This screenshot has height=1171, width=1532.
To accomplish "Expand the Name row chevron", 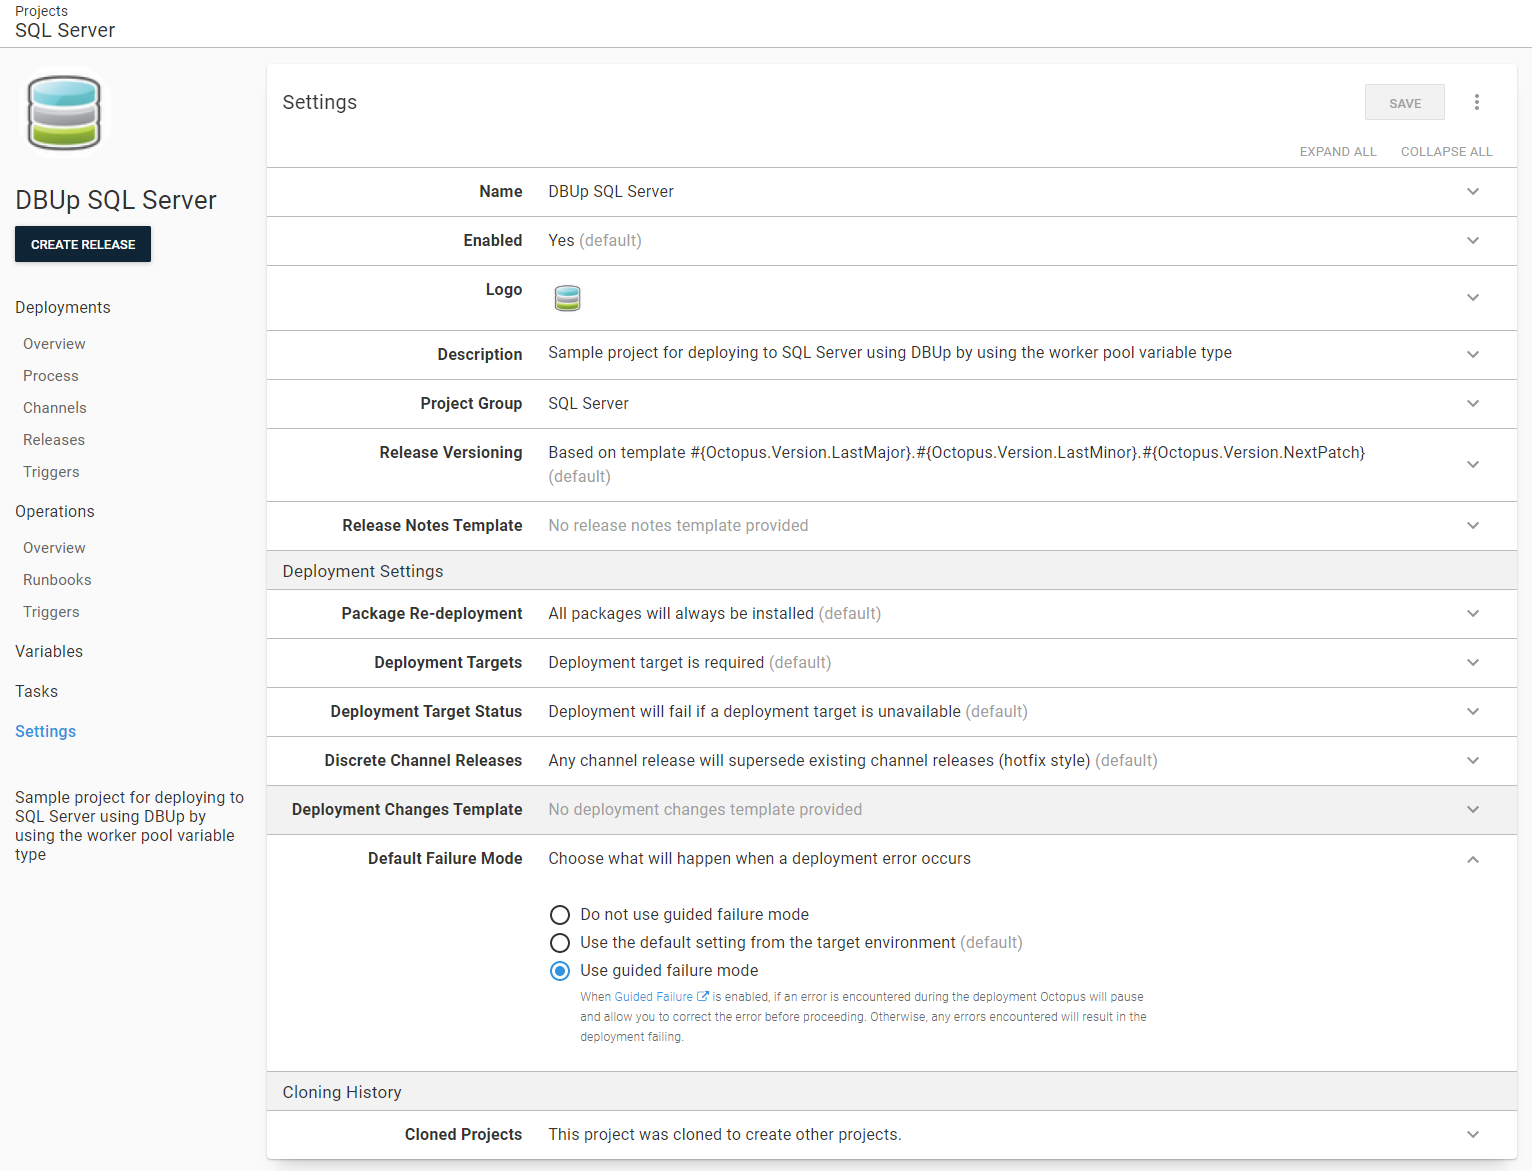I will (x=1472, y=191).
